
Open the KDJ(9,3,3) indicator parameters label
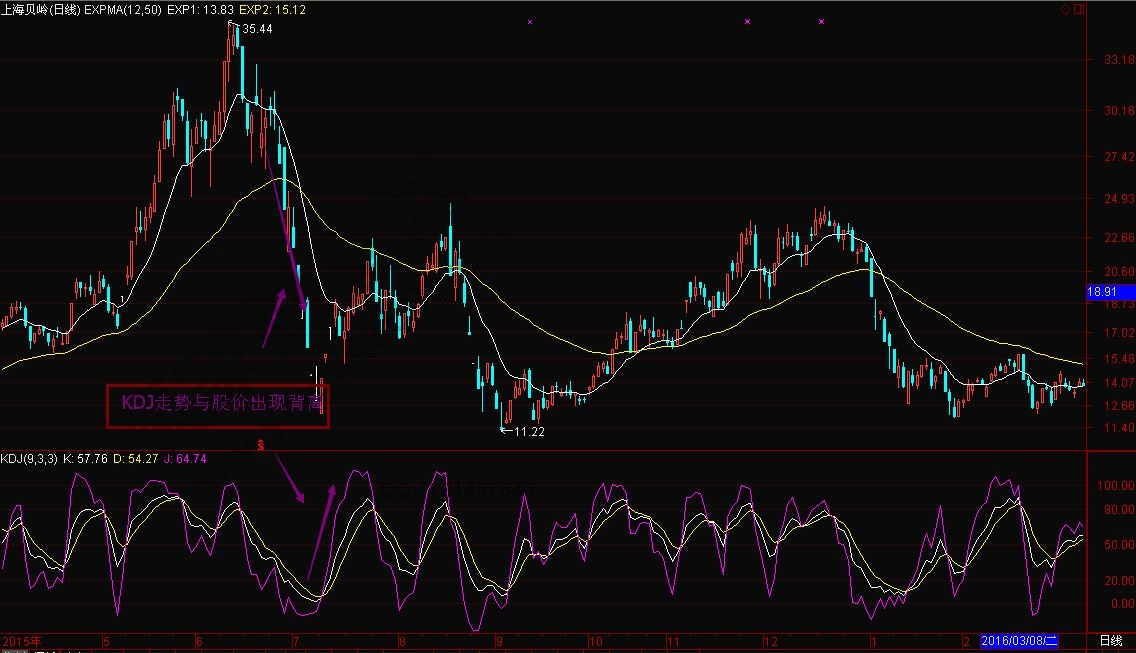point(28,459)
